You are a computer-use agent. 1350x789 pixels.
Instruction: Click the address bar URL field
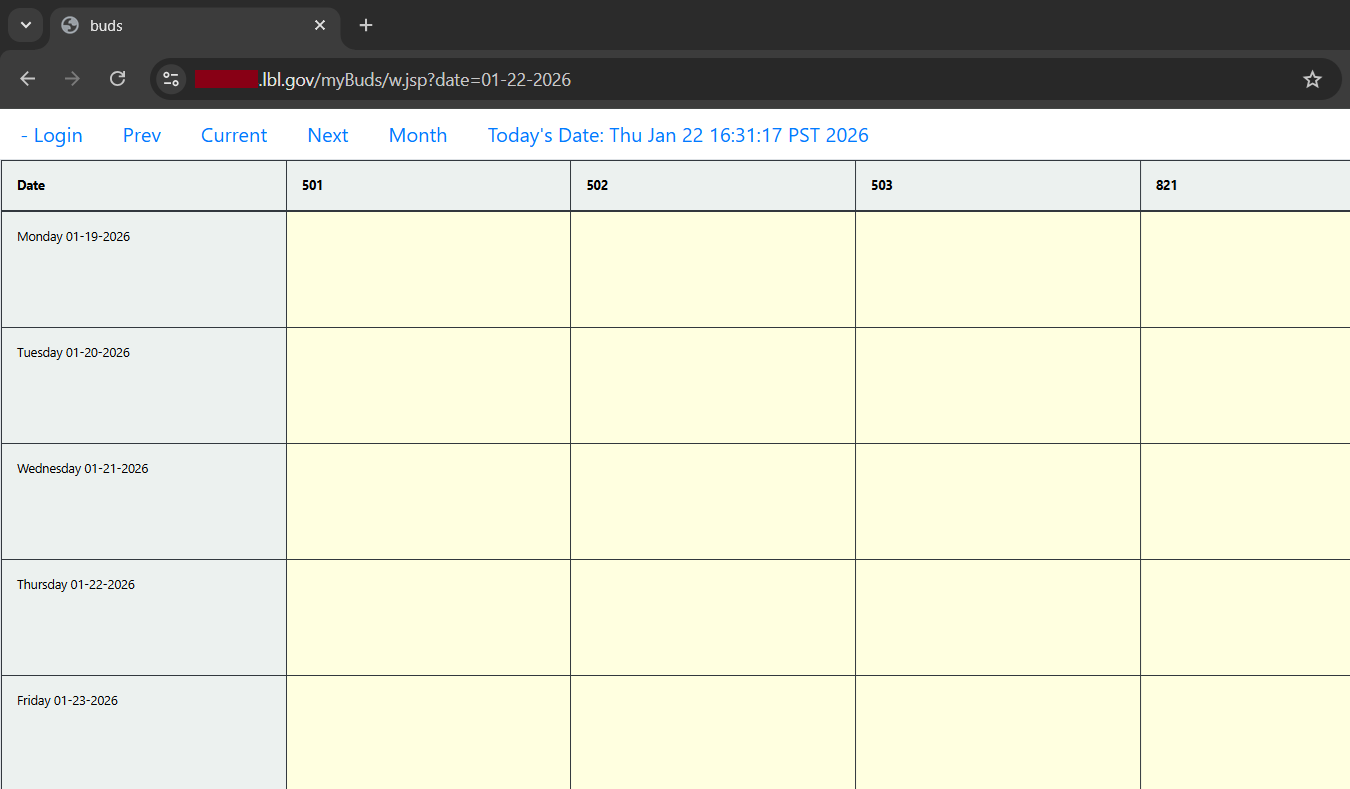click(x=700, y=79)
